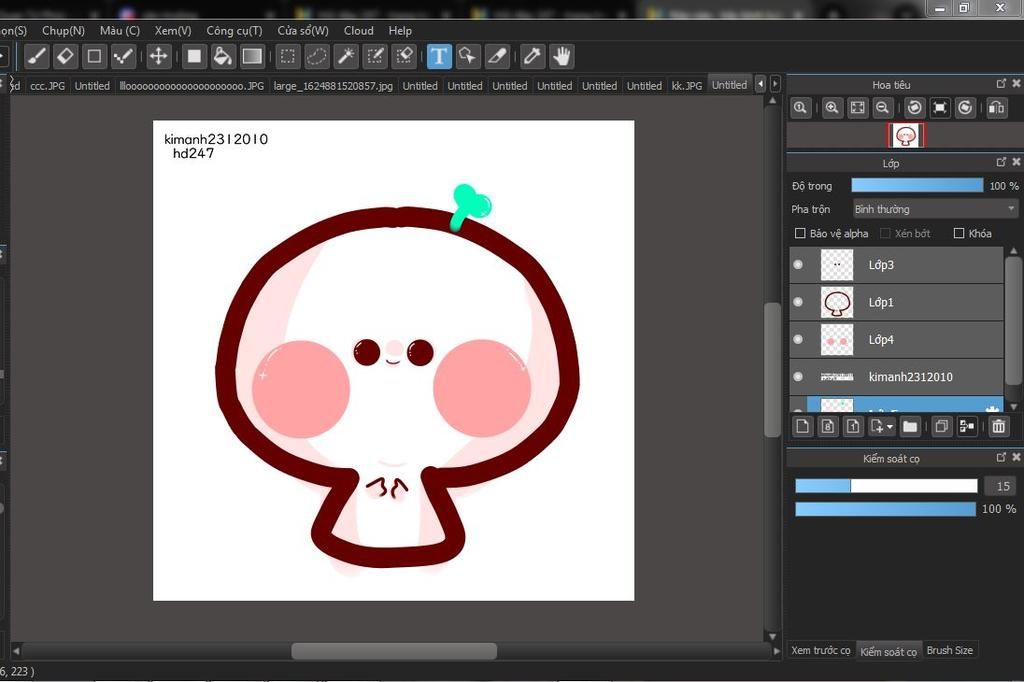Screen dimensions: 1024x682
Task: Select the Dot pen tool
Action: click(123, 57)
